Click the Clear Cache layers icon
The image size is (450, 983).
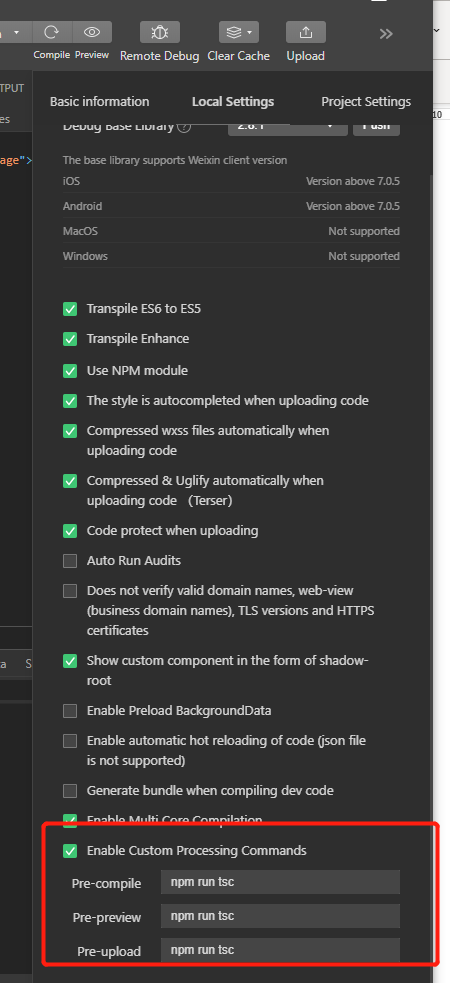point(233,32)
